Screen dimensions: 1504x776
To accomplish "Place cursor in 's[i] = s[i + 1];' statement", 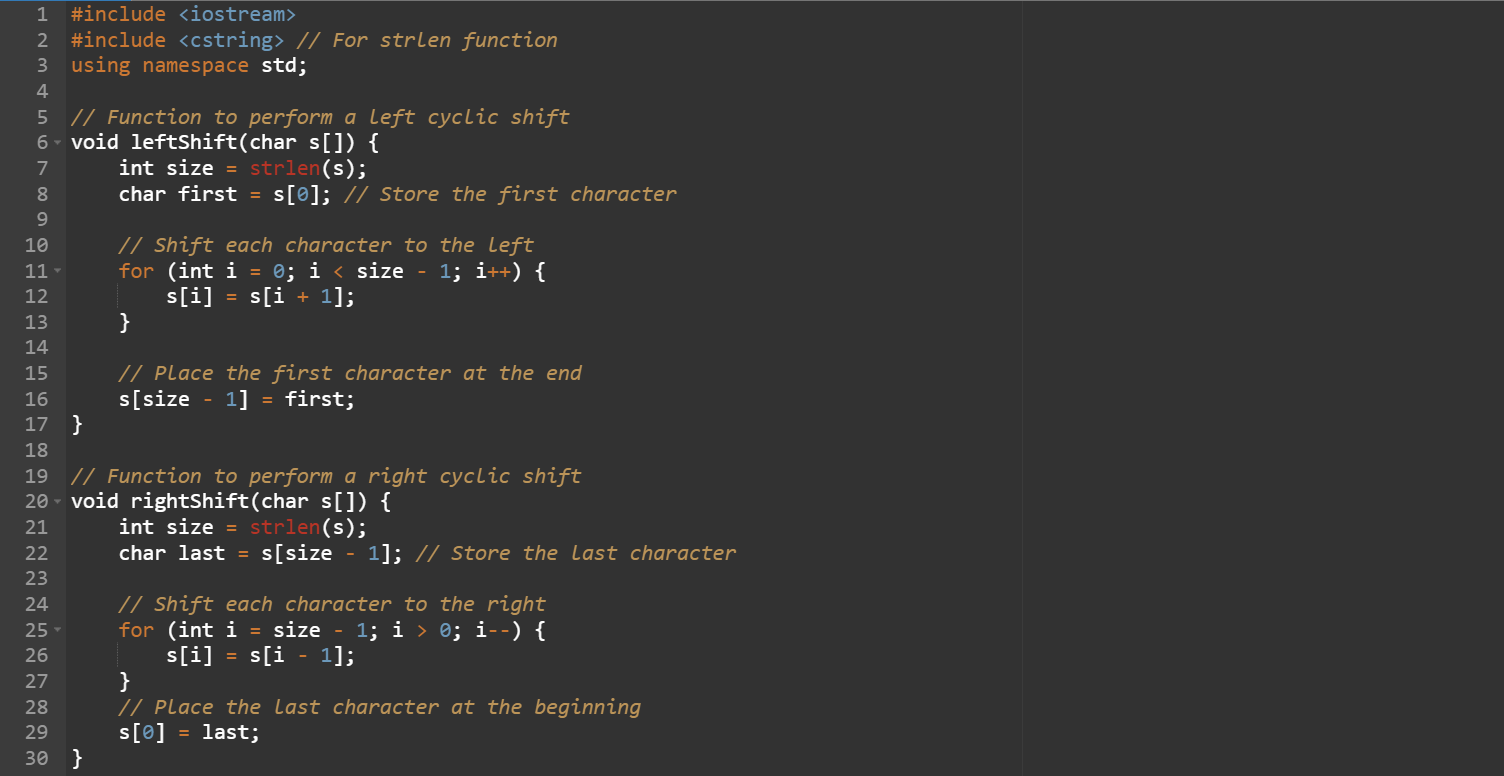I will (260, 297).
